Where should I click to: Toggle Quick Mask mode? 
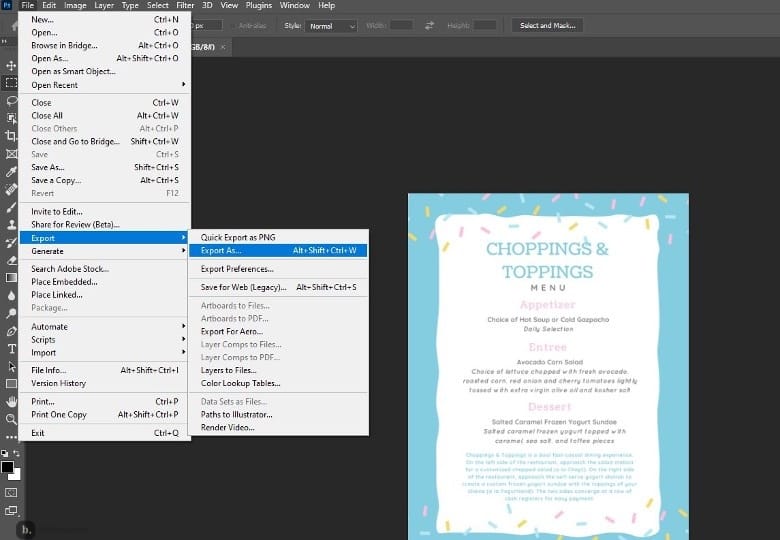coord(11,492)
